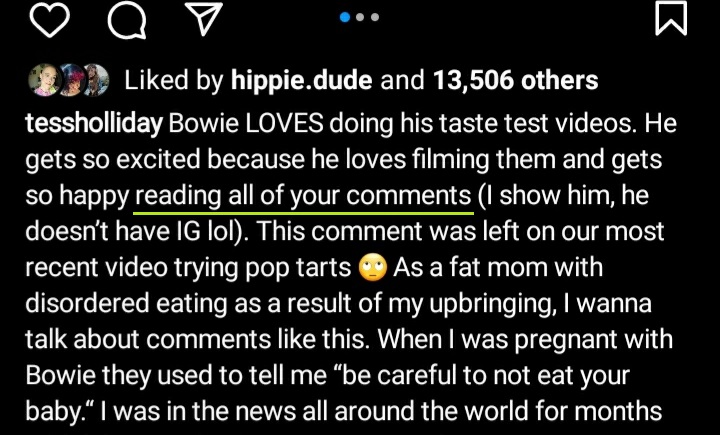Image resolution: width=720 pixels, height=435 pixels.
Task: Visit the hippie.dude profile
Action: 301,80
